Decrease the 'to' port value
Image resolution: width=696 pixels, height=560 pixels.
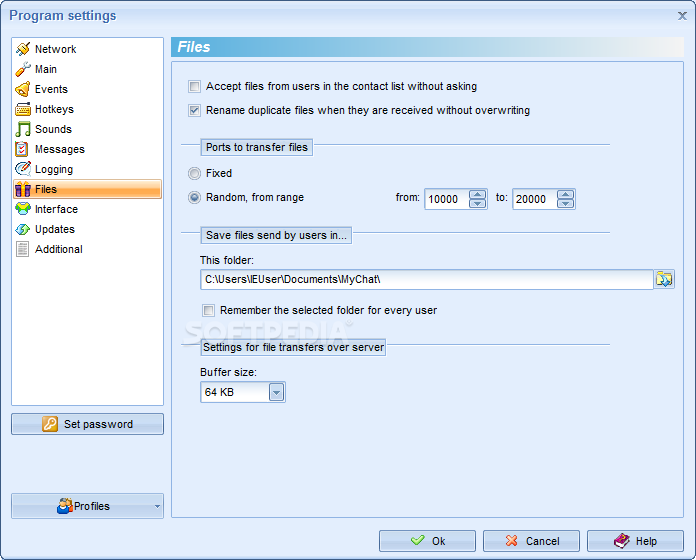click(566, 204)
